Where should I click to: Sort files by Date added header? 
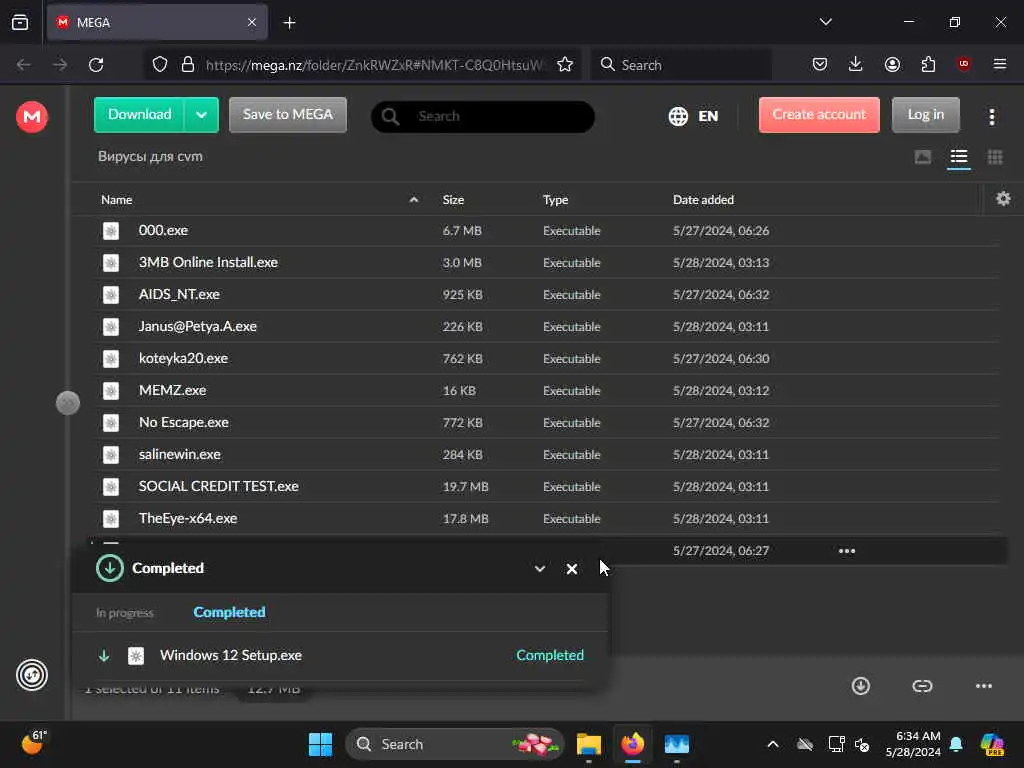click(703, 200)
